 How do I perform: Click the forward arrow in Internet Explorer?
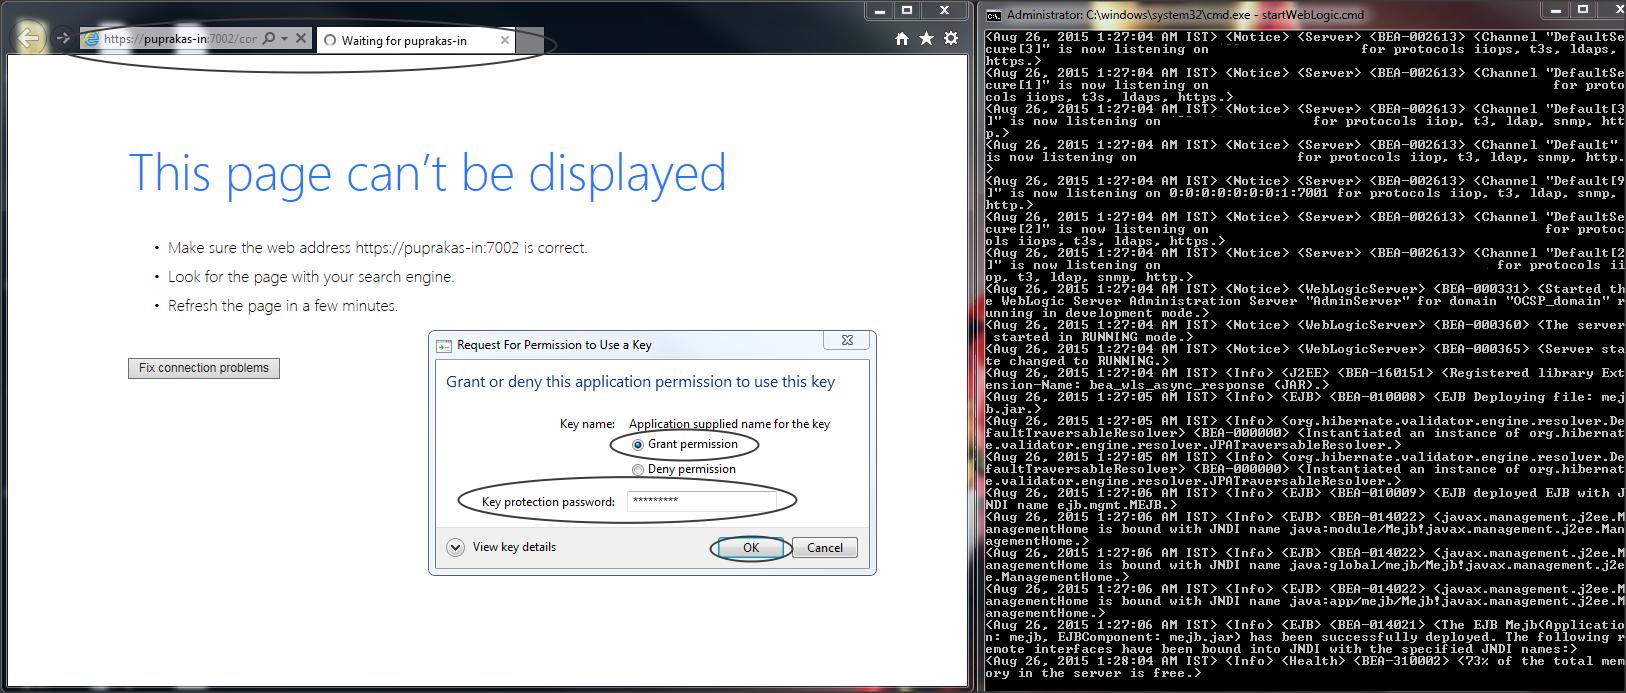[63, 38]
